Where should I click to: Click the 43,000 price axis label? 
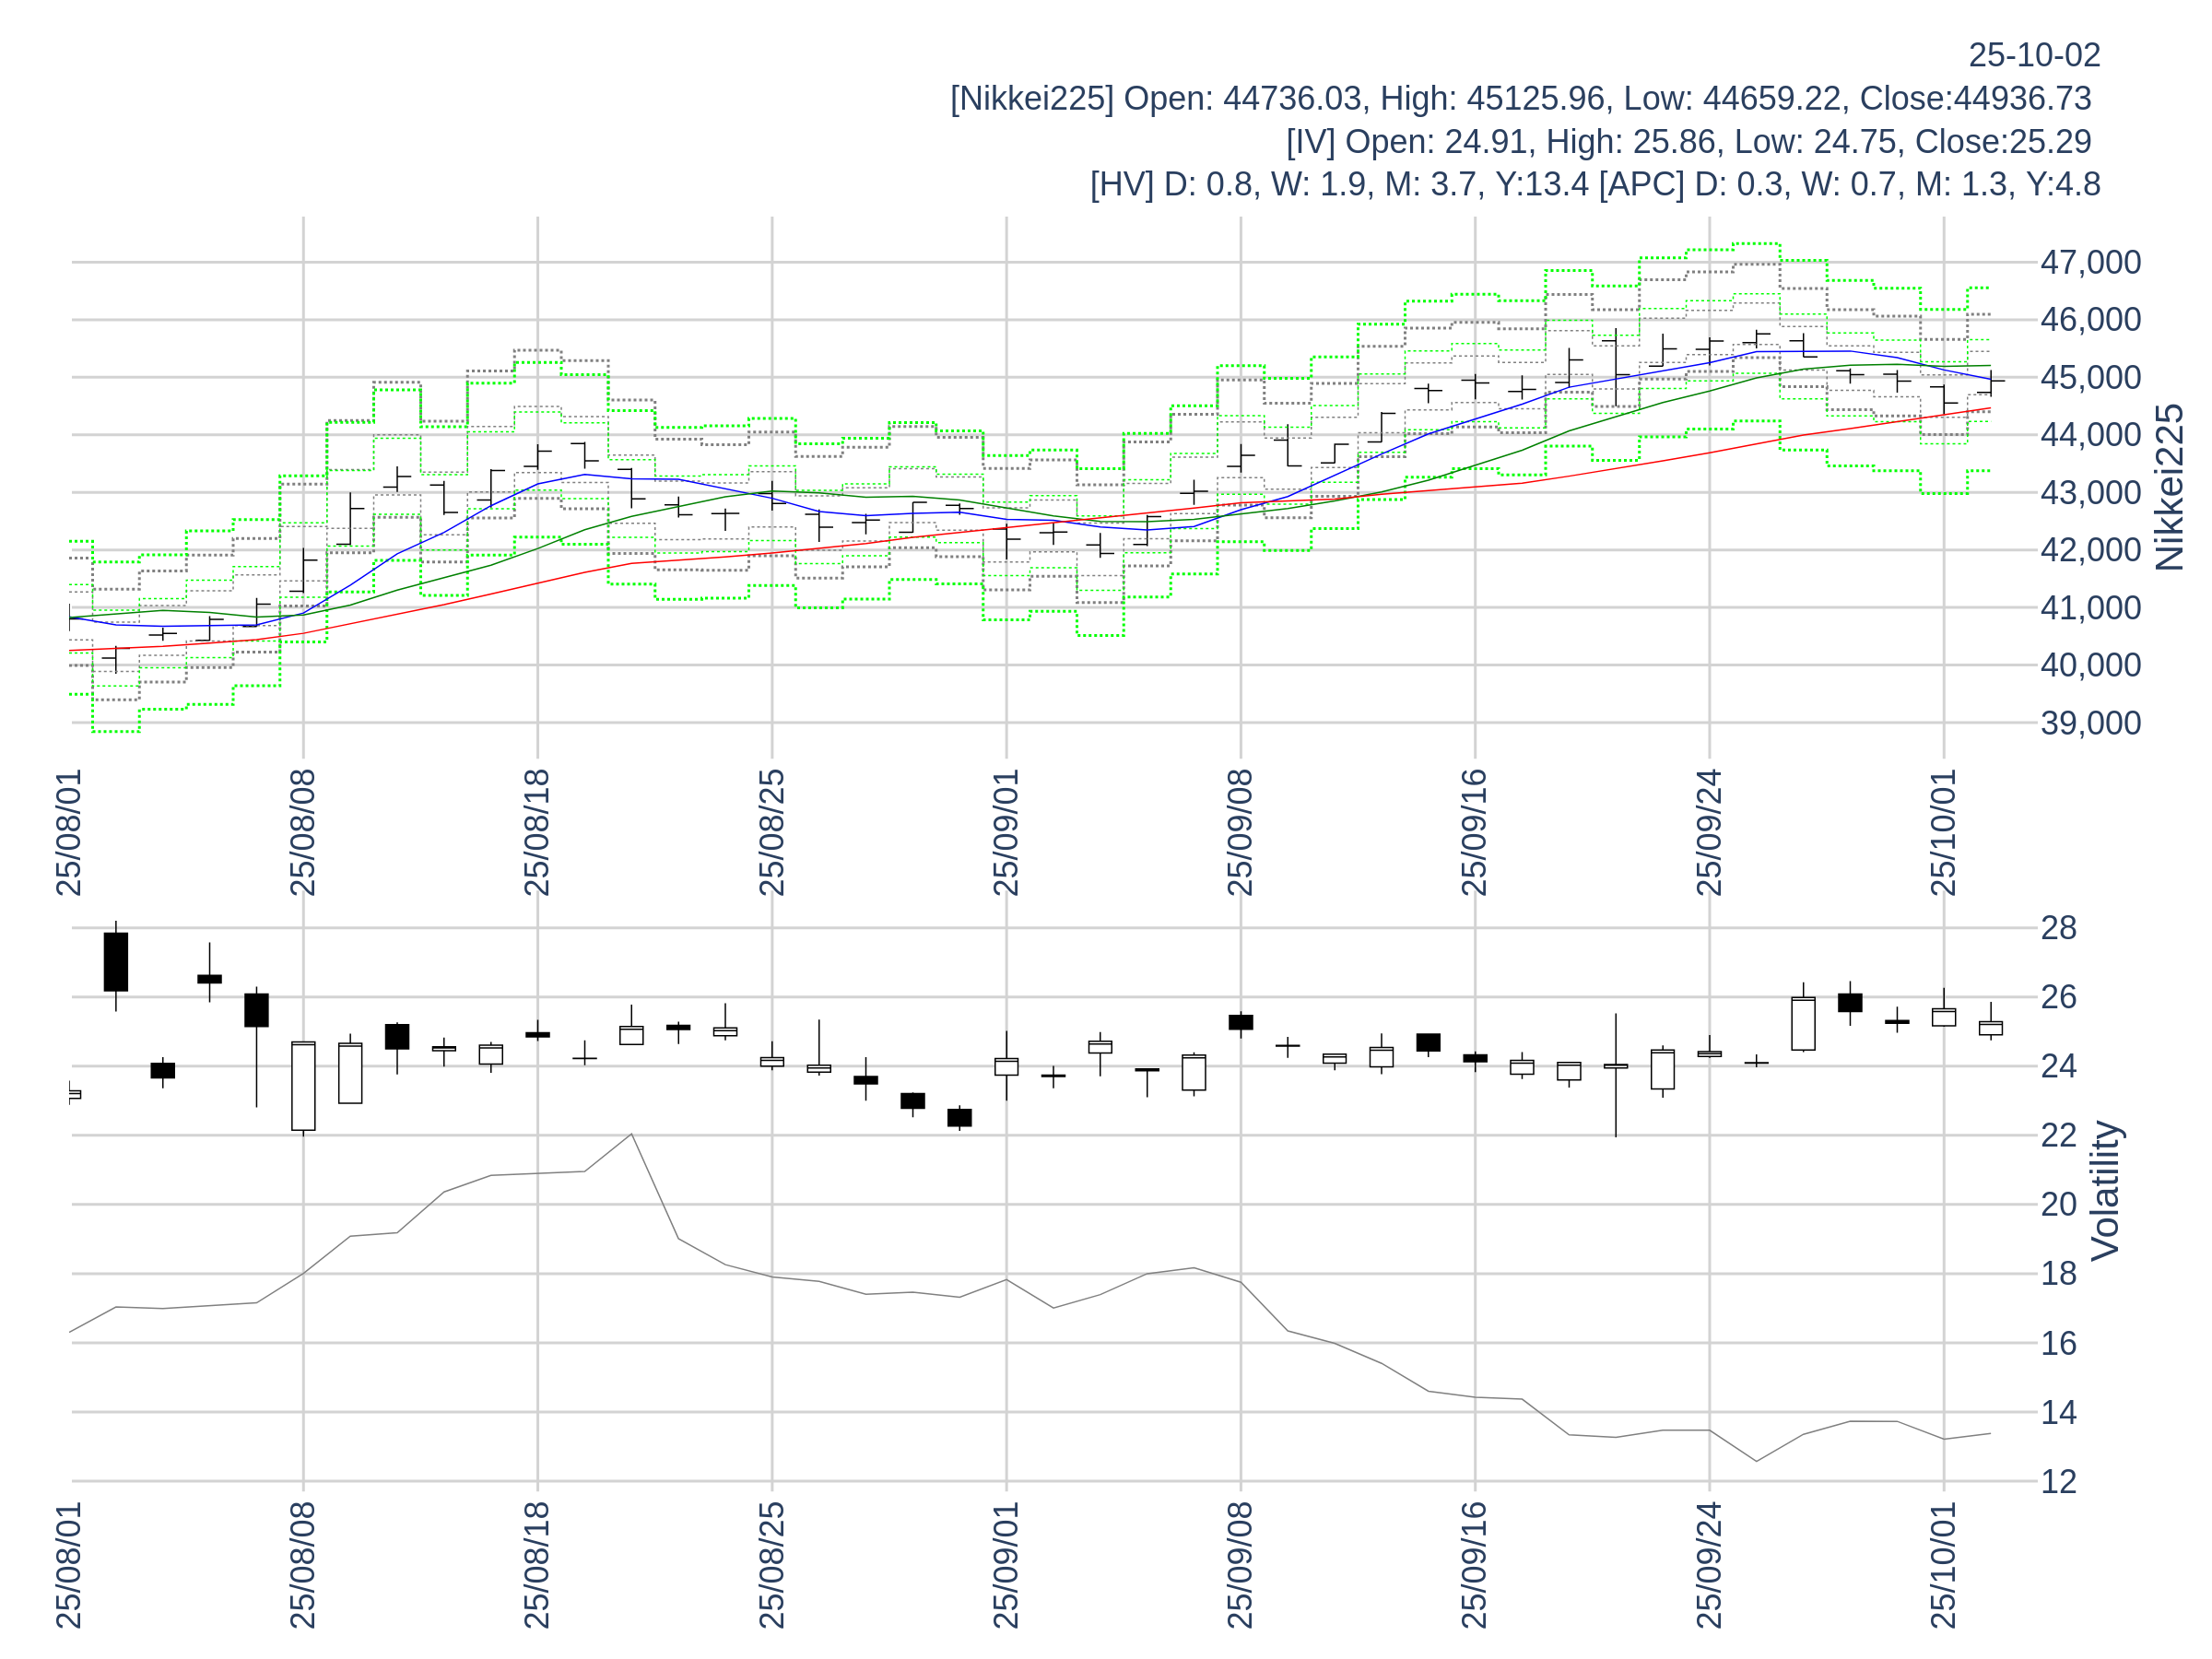[x=2090, y=493]
